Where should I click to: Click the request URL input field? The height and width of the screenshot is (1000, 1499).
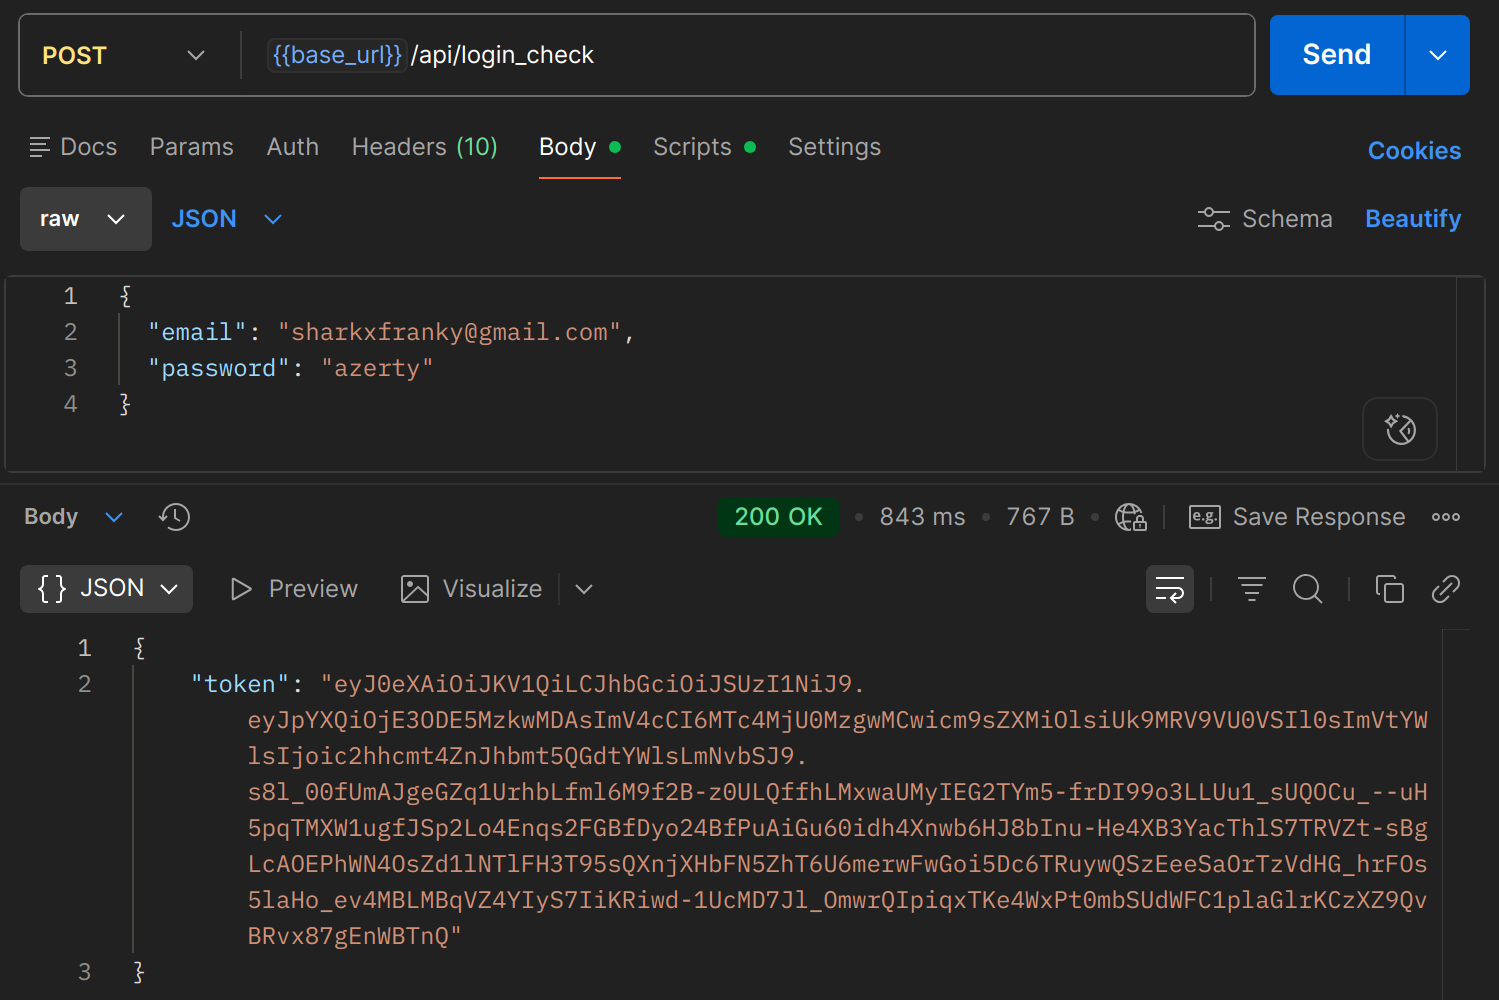(x=748, y=55)
